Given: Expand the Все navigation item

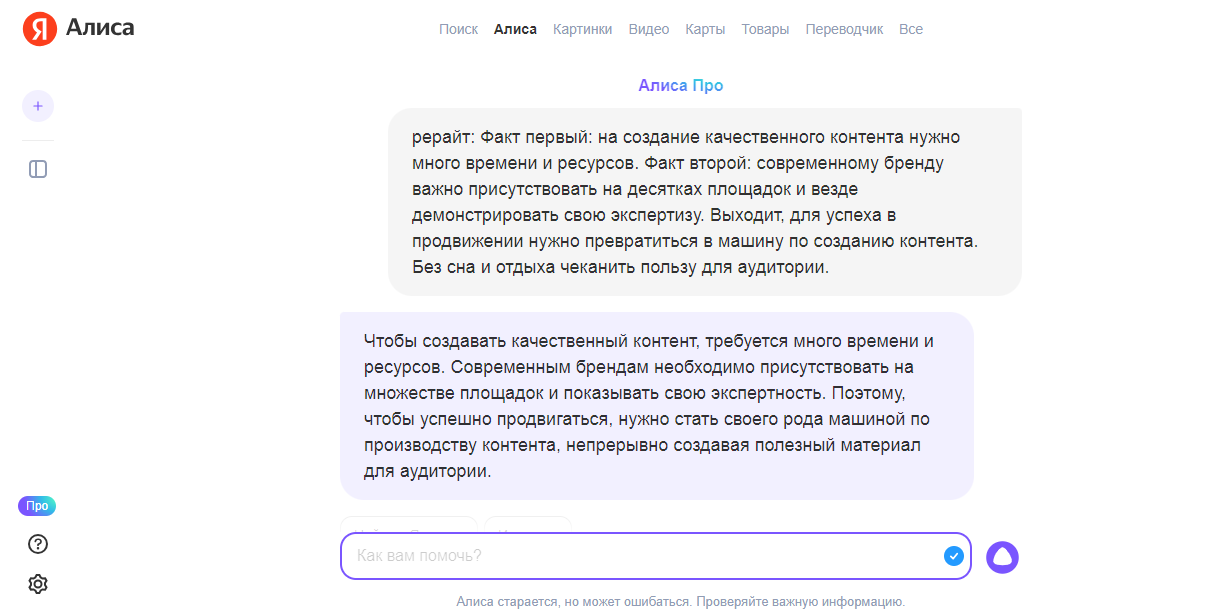Looking at the screenshot, I should click(910, 29).
